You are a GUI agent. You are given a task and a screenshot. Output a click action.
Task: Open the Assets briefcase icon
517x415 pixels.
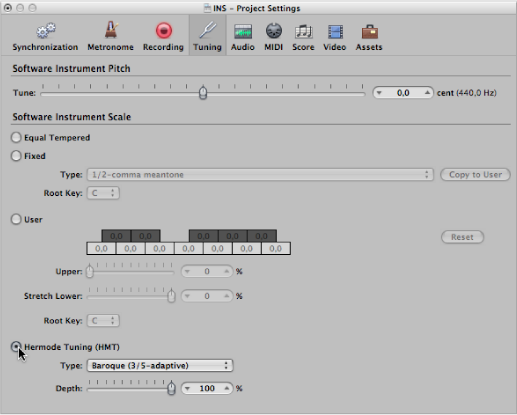tap(369, 32)
